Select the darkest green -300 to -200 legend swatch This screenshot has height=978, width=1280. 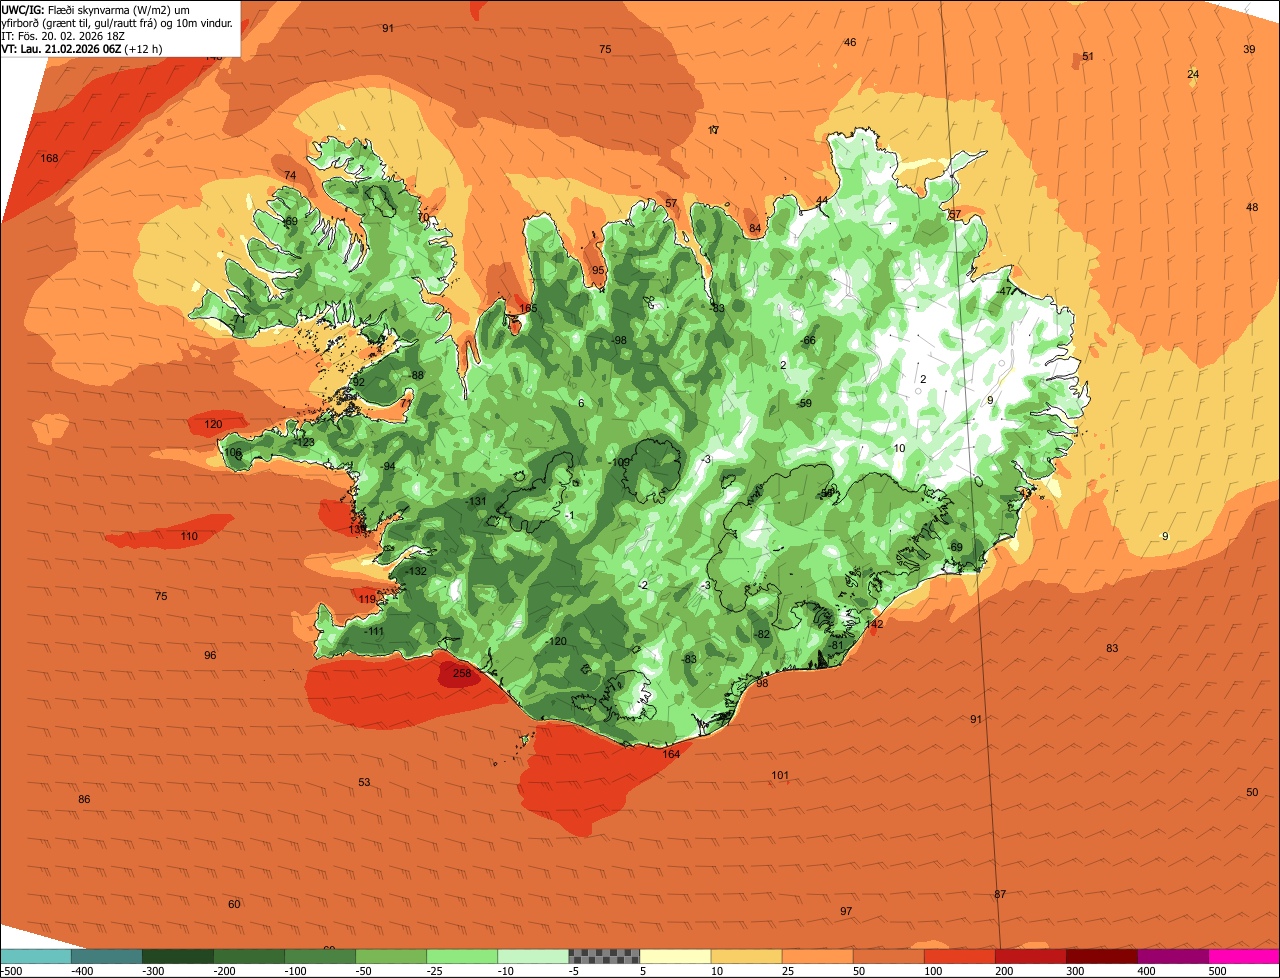[x=178, y=956]
